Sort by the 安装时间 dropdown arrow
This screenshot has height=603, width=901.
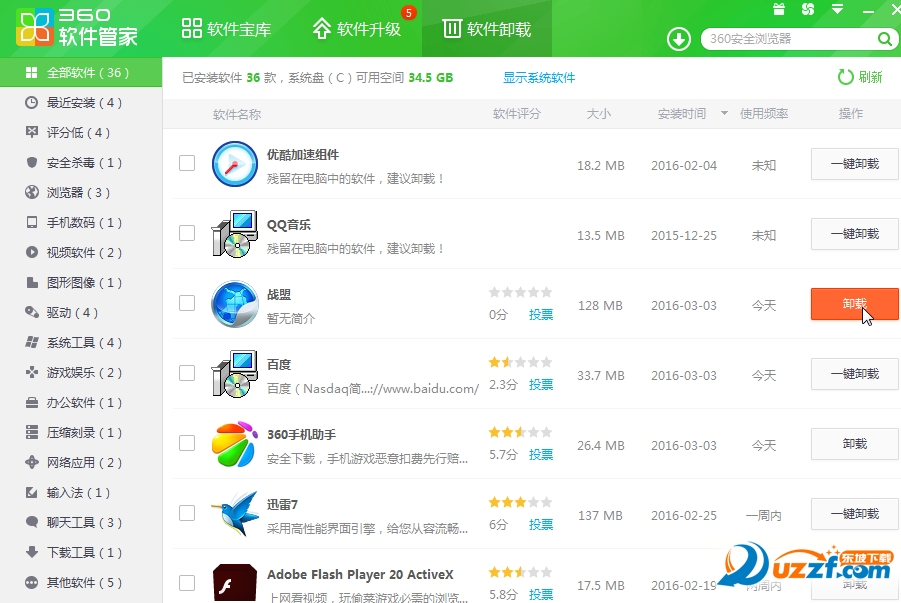pos(724,113)
